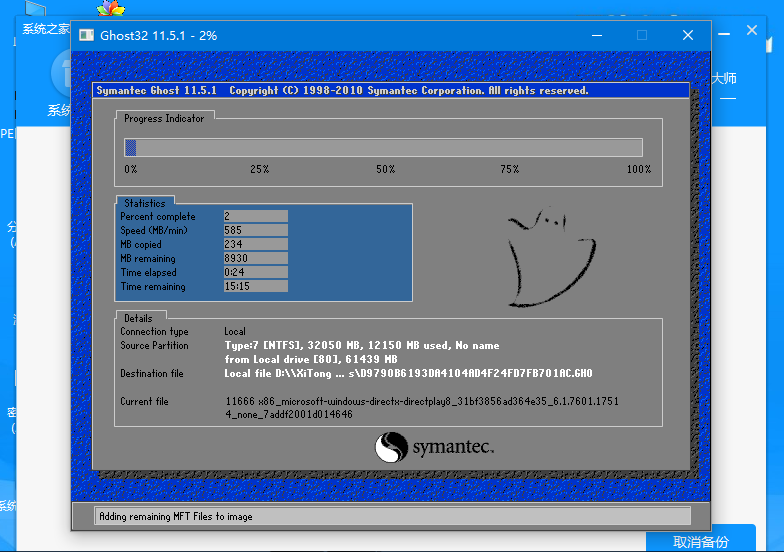Click the Destination file GHO path text
Image resolution: width=784 pixels, height=552 pixels.
[408, 374]
